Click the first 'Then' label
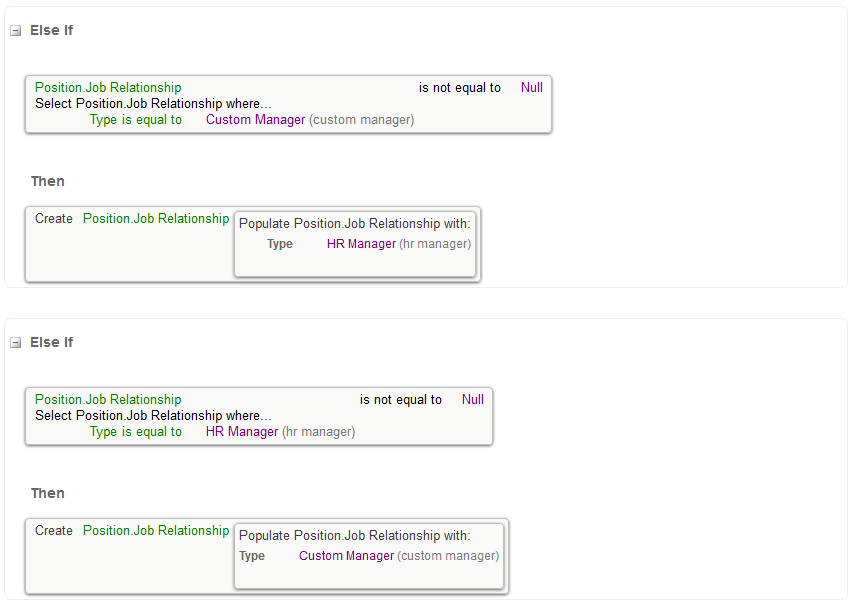 pyautogui.click(x=47, y=181)
